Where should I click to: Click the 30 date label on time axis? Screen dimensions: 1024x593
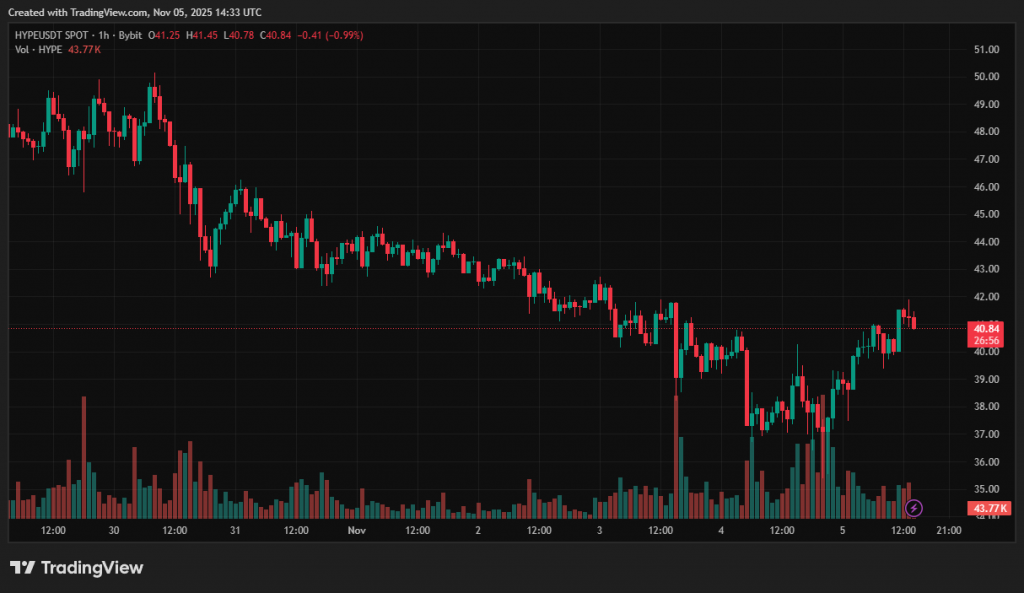click(113, 530)
